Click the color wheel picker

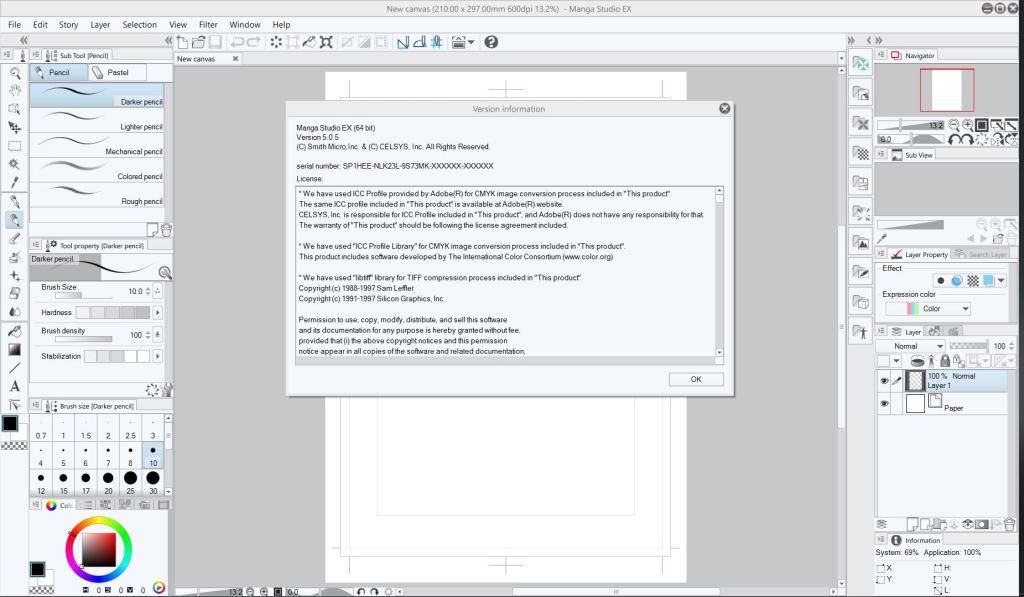point(98,549)
